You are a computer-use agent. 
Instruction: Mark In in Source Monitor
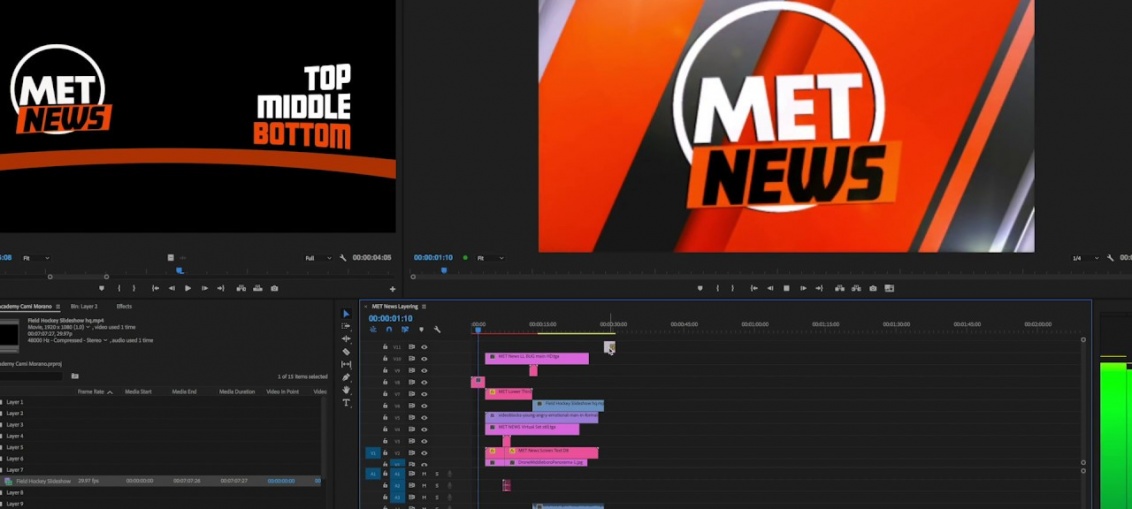click(x=119, y=288)
